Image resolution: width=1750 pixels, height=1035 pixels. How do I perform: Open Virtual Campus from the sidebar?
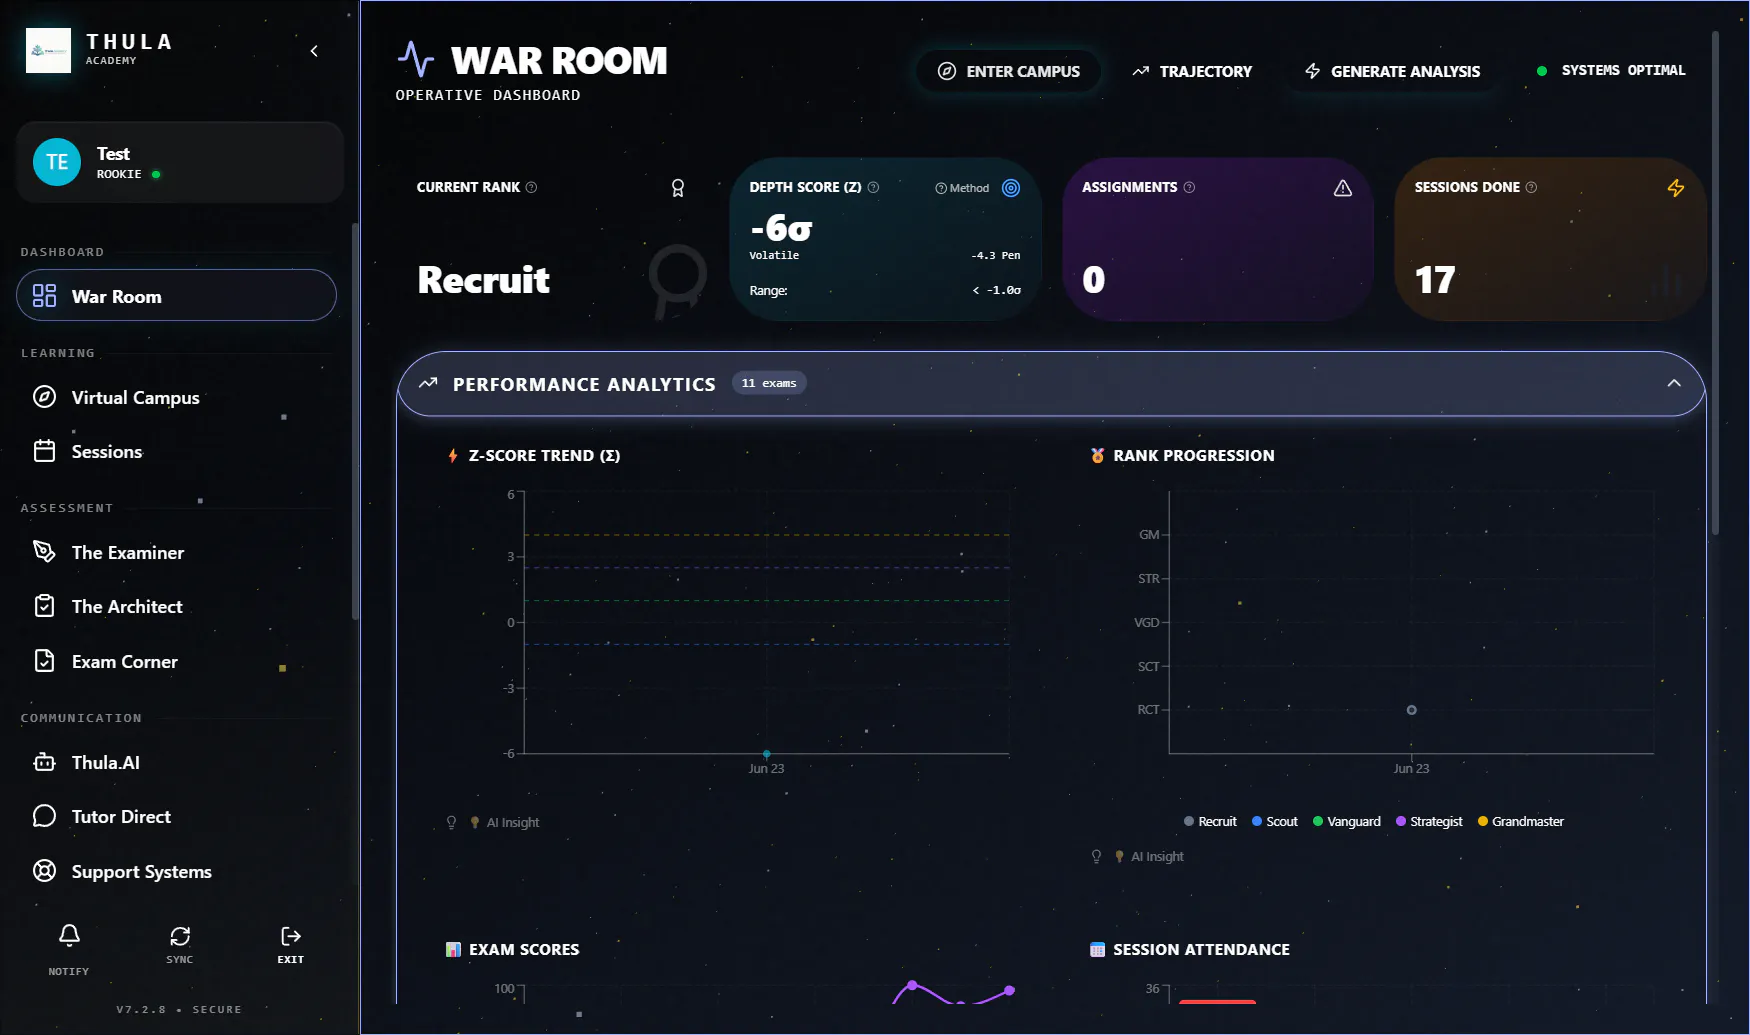176,397
